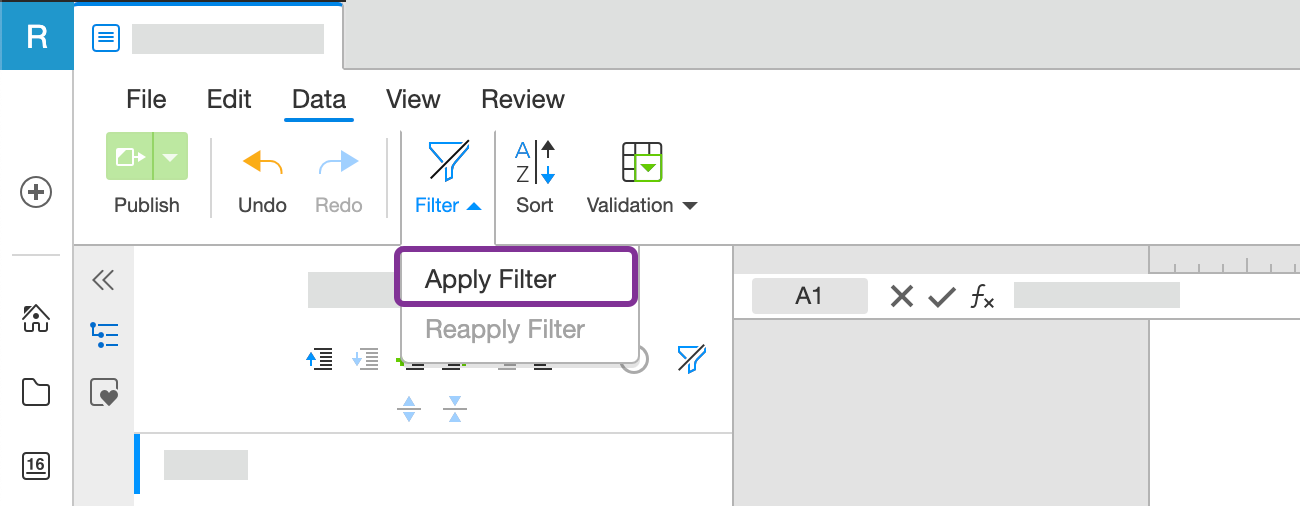Open the Publish split-button dropdown arrow
Image resolution: width=1300 pixels, height=506 pixels.
point(171,157)
